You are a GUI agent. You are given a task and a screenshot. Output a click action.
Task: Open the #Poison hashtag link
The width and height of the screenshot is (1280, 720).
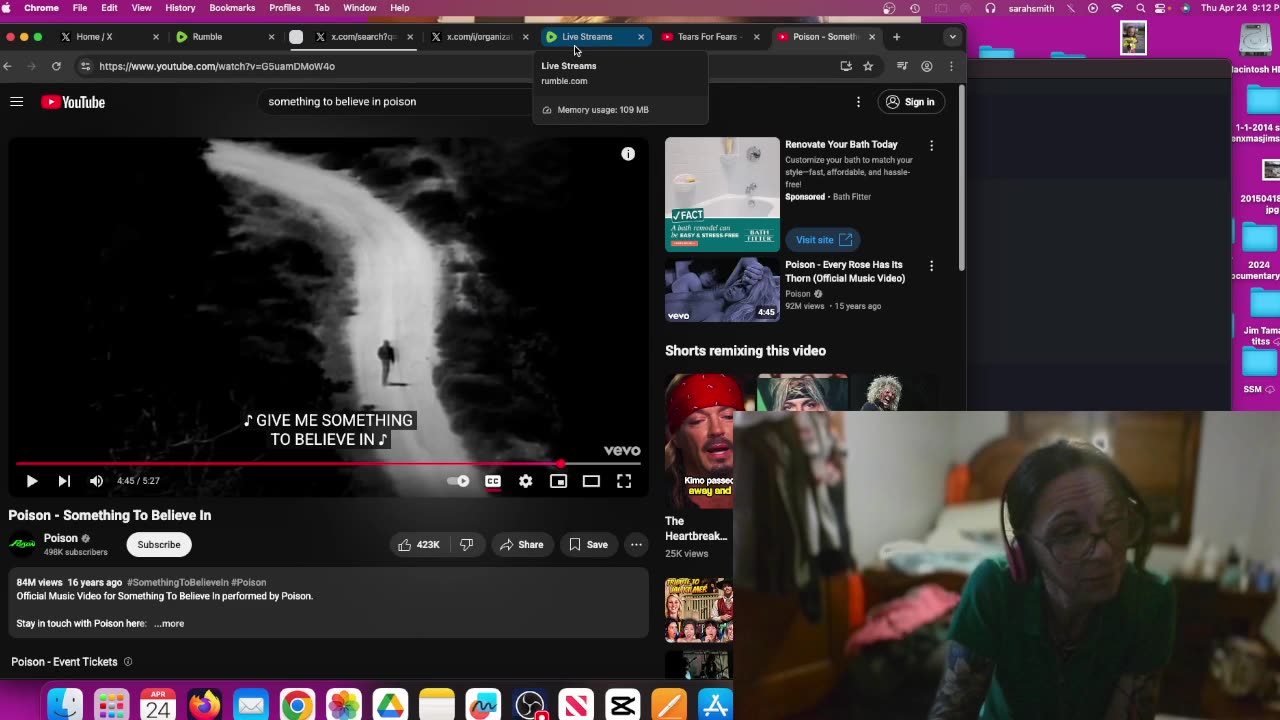point(249,582)
